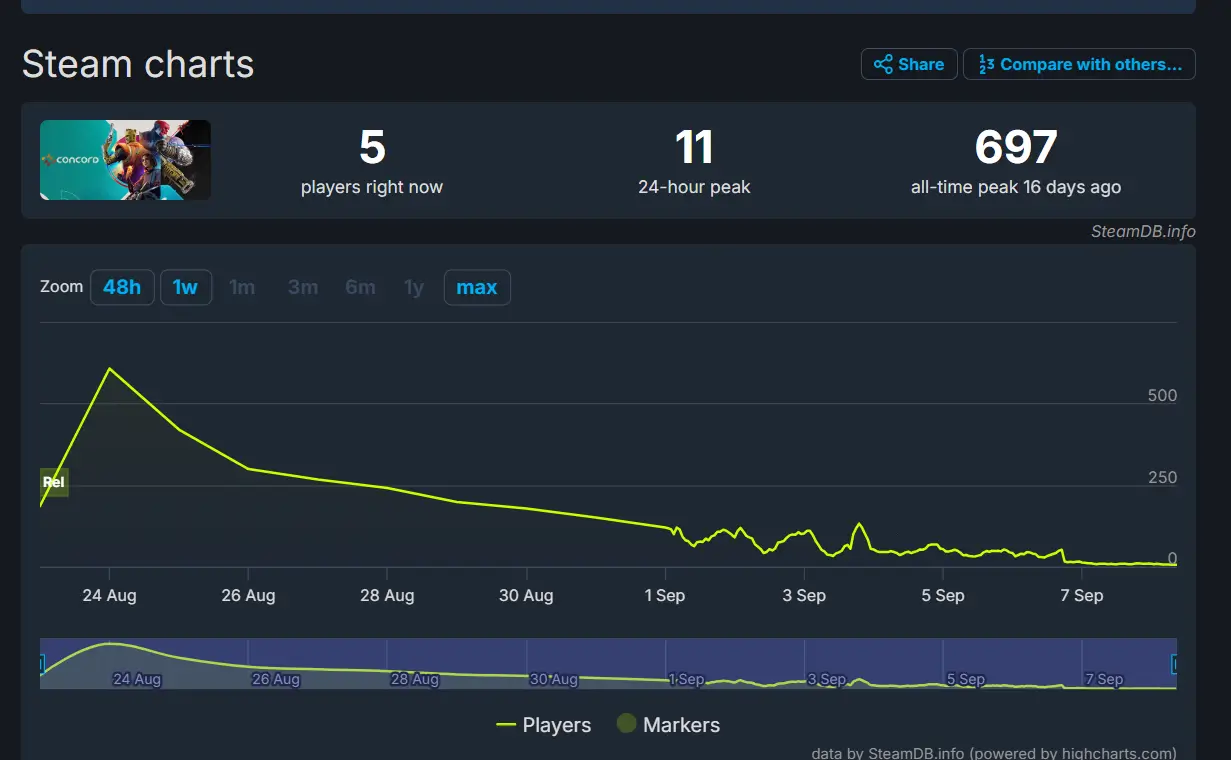Open the highcharts.com data credit
Image resolution: width=1231 pixels, height=760 pixels.
(x=994, y=753)
